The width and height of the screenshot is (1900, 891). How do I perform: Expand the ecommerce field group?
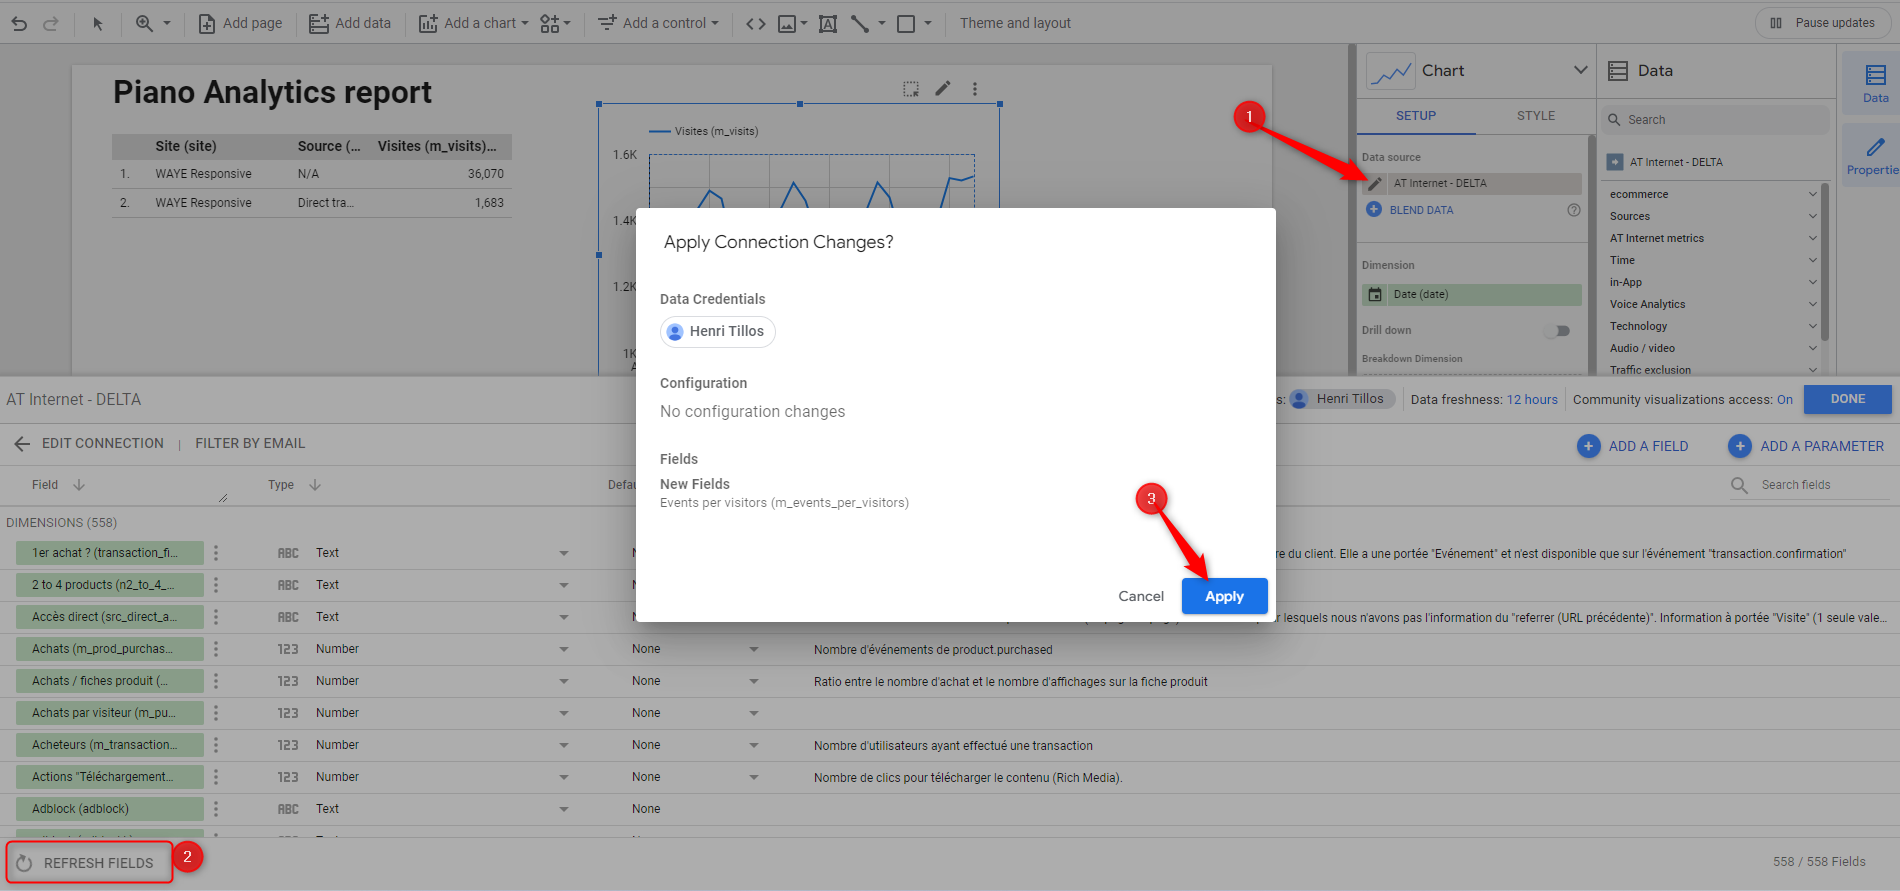[x=1812, y=194]
